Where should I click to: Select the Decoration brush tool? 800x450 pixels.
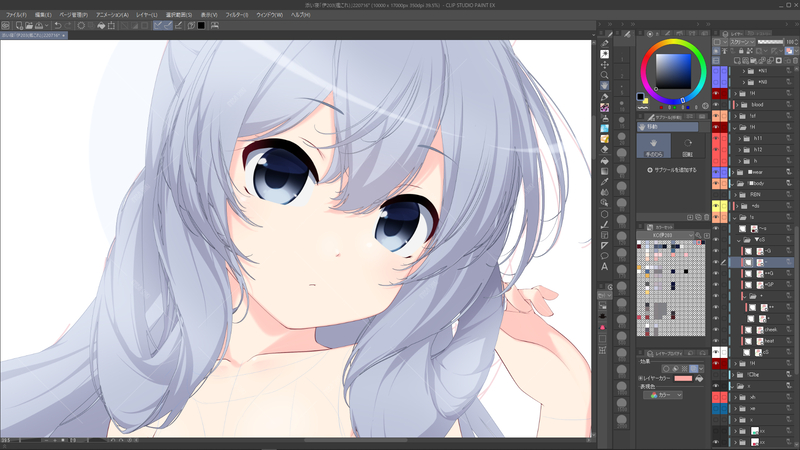[605, 108]
